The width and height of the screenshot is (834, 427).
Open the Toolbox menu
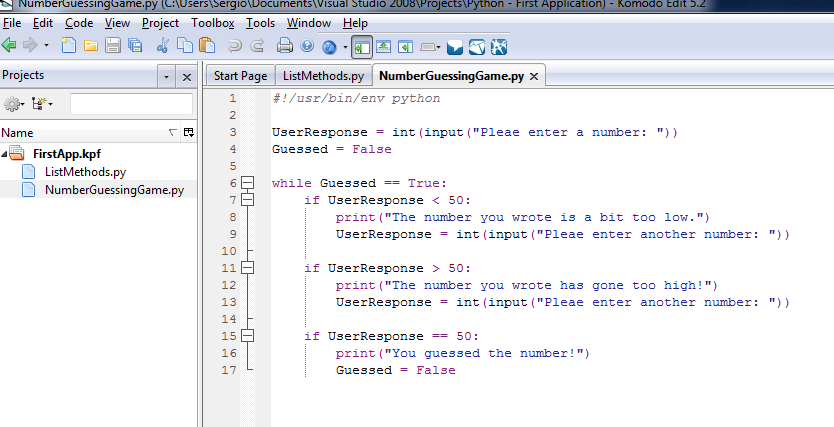point(213,23)
